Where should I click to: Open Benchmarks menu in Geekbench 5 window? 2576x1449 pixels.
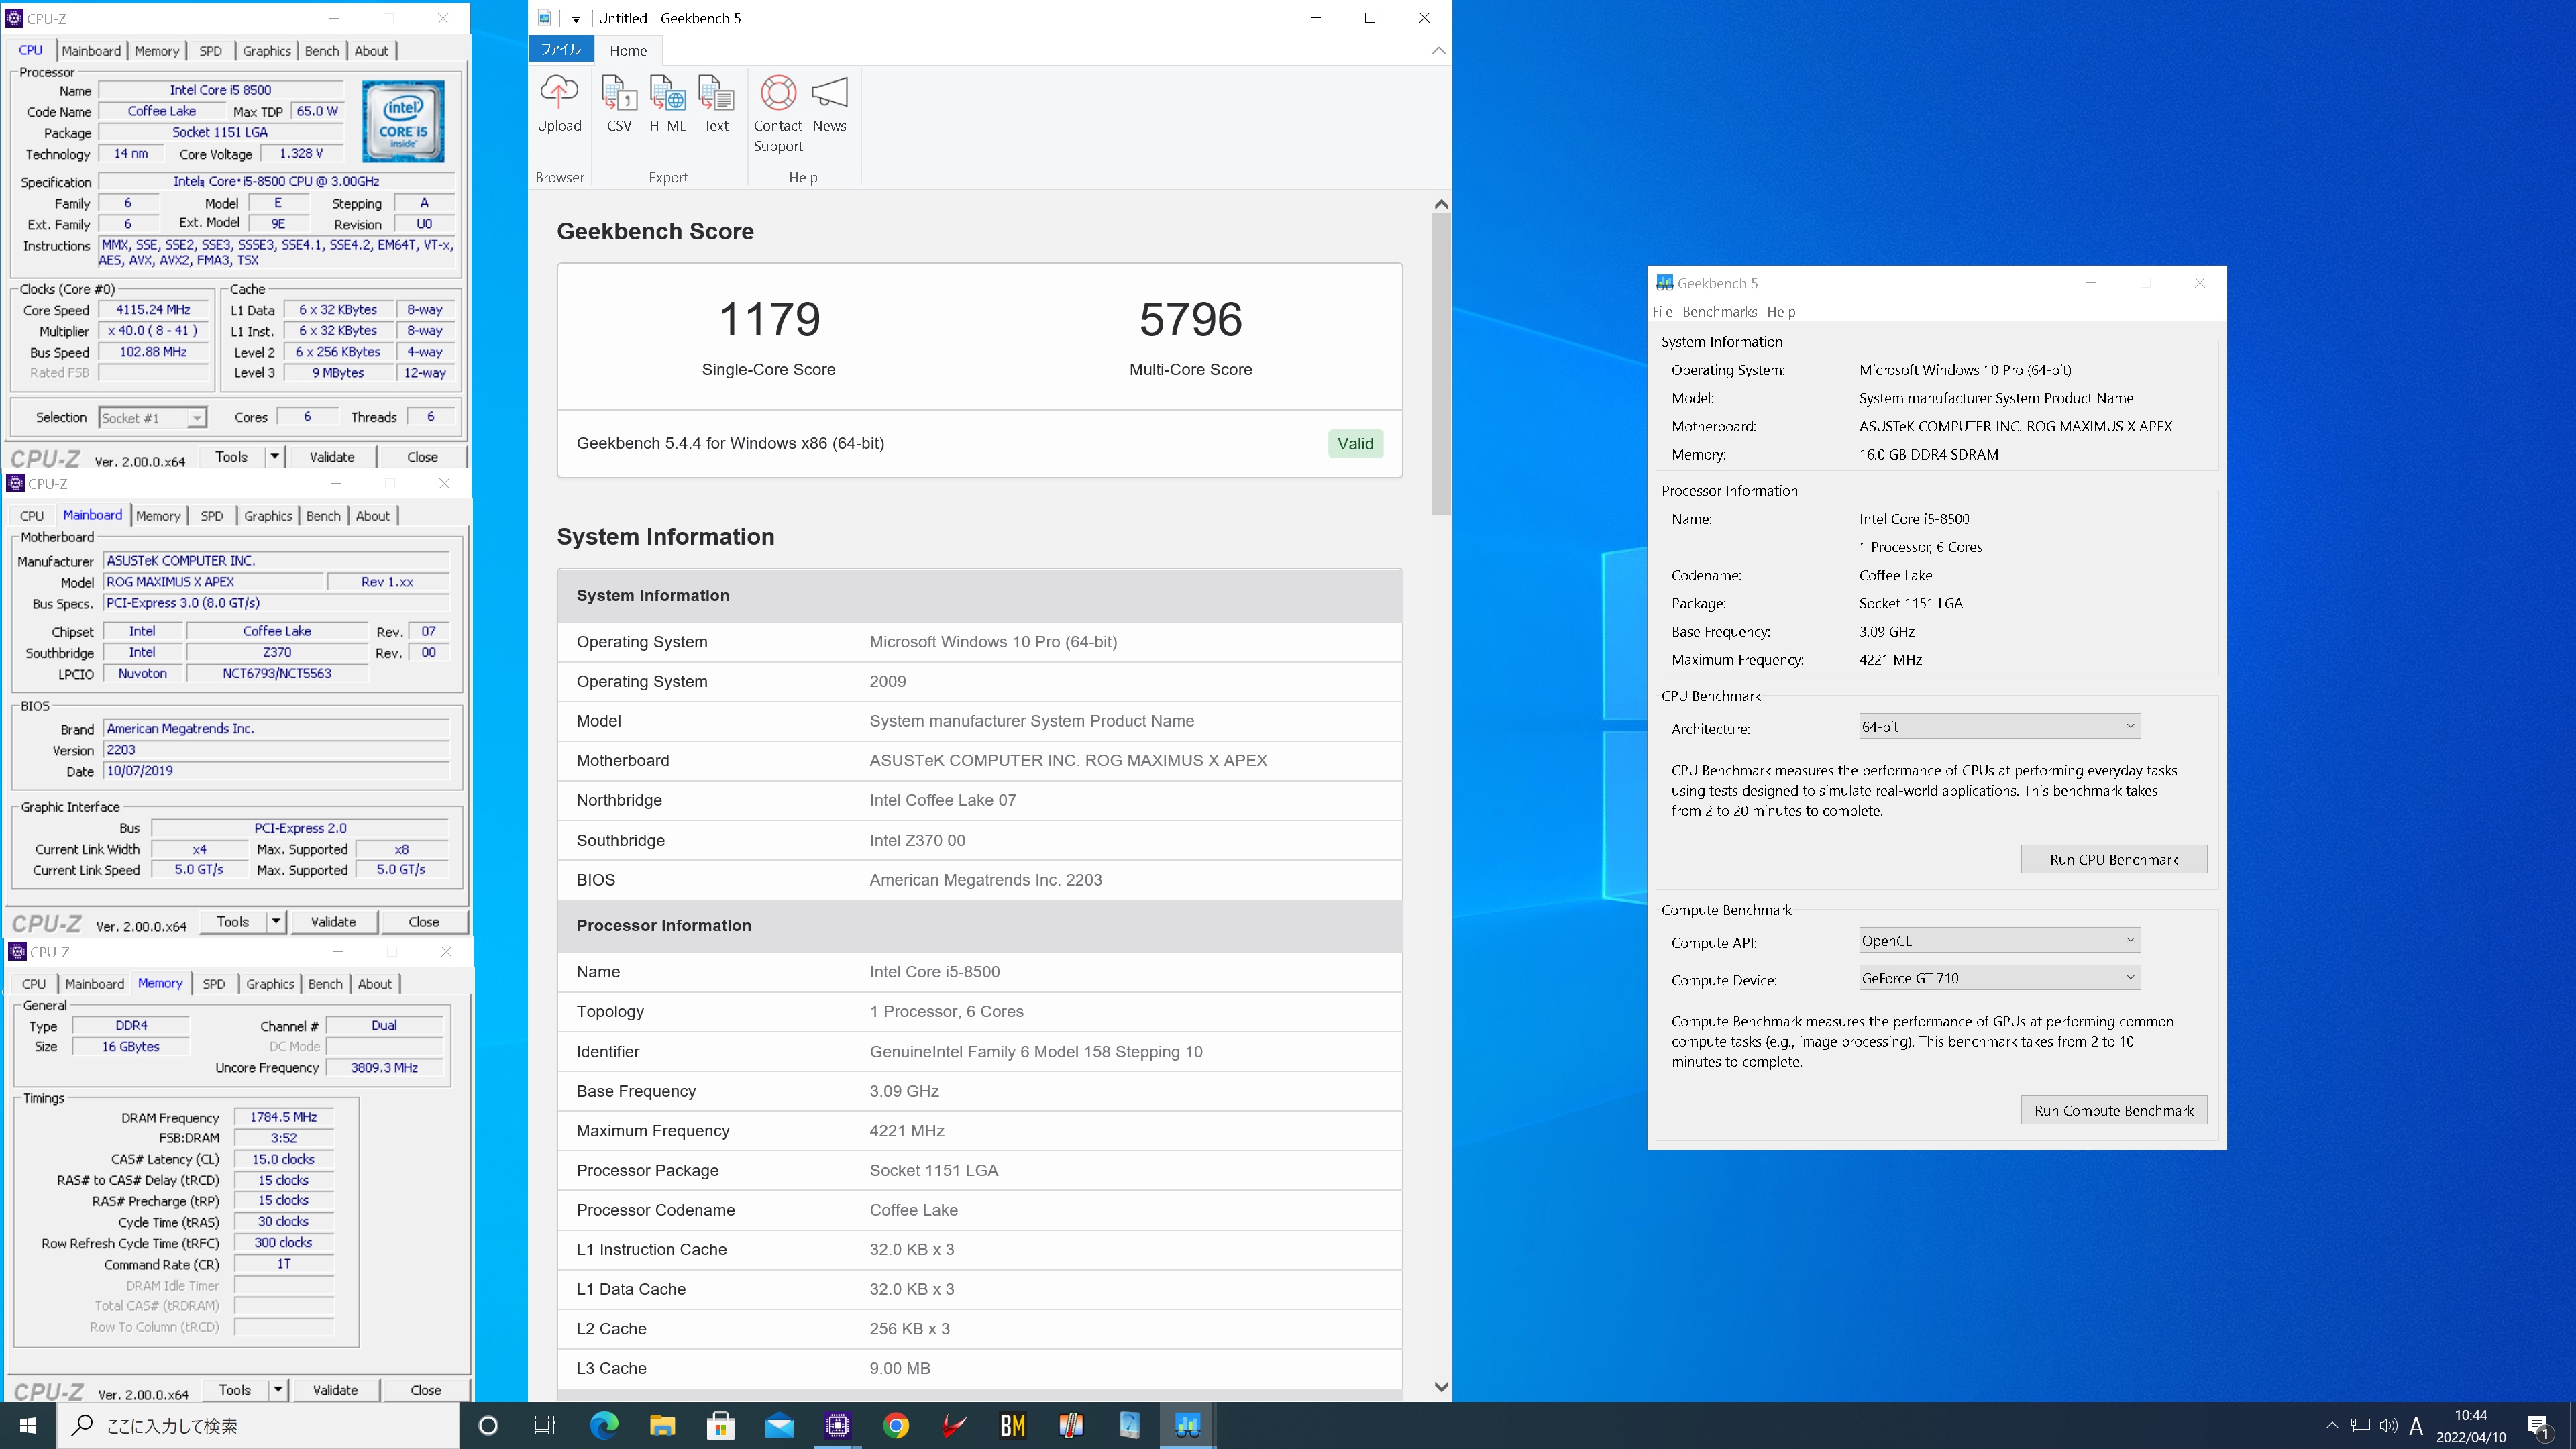1719,311
